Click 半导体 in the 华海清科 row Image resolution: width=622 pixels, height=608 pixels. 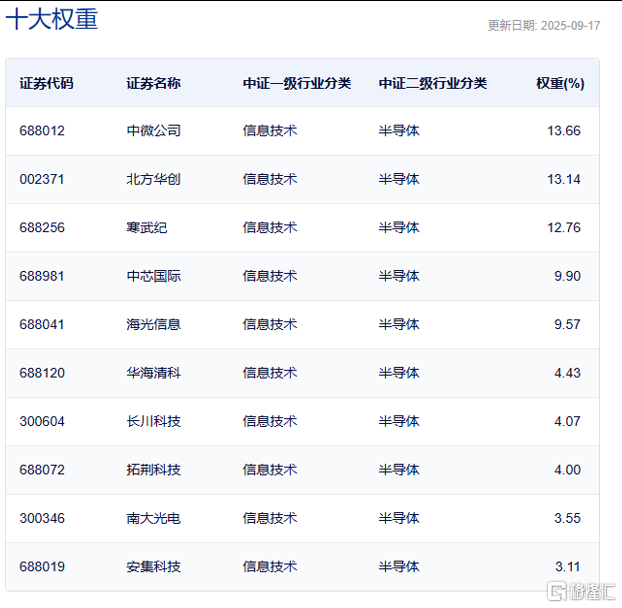coord(399,373)
